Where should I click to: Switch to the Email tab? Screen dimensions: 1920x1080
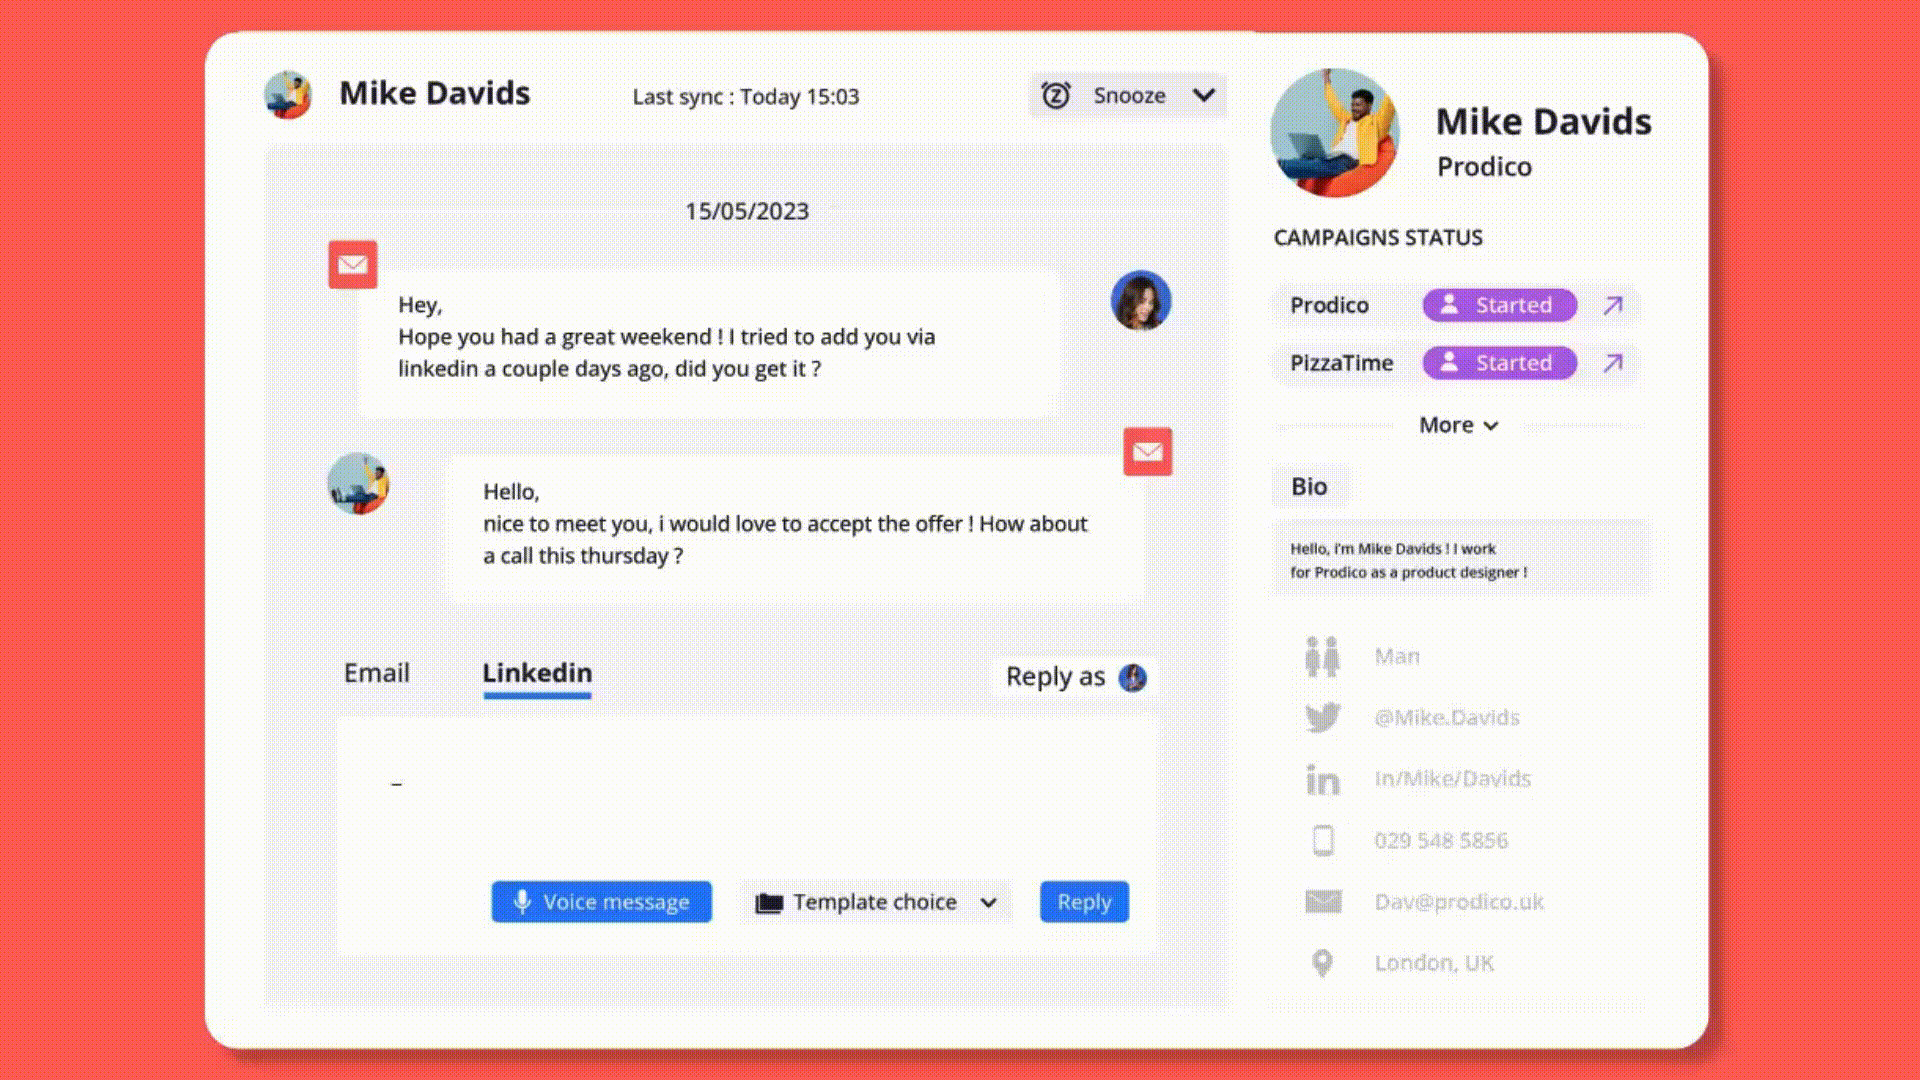point(376,673)
